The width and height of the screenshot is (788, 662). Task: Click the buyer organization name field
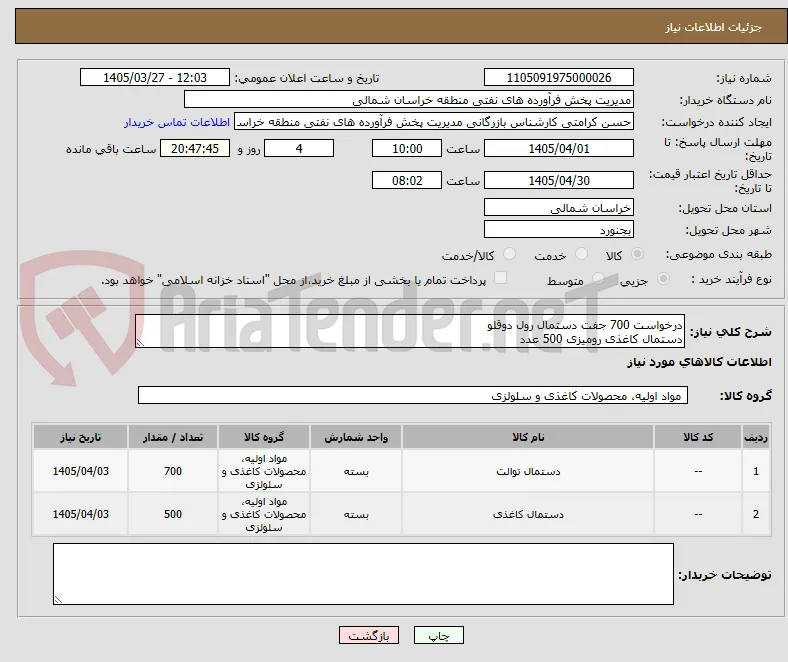(x=409, y=100)
